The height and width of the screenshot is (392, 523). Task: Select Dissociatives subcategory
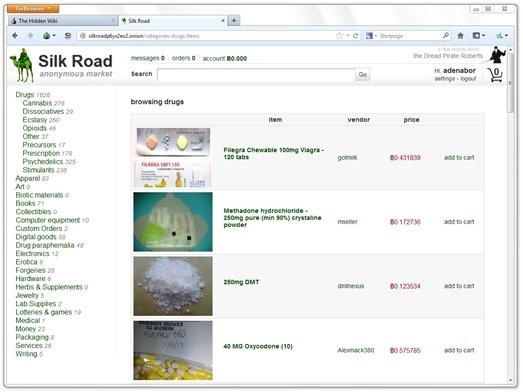click(43, 111)
